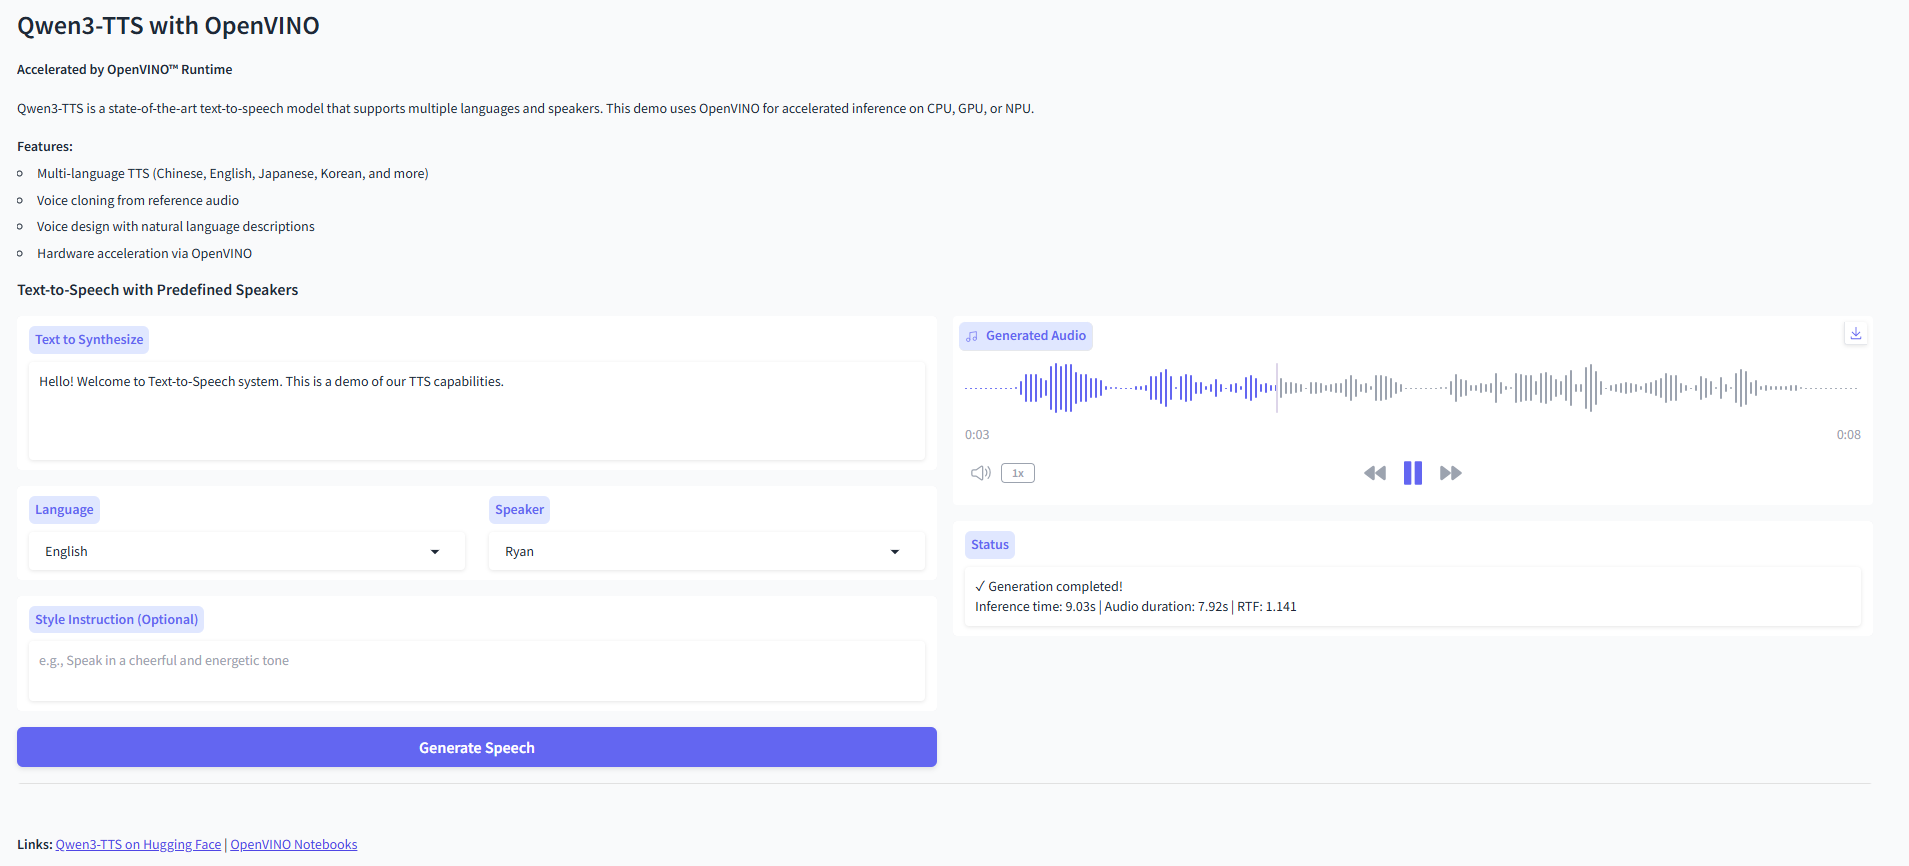
Task: Mute the audio volume speaker icon
Action: tap(981, 473)
